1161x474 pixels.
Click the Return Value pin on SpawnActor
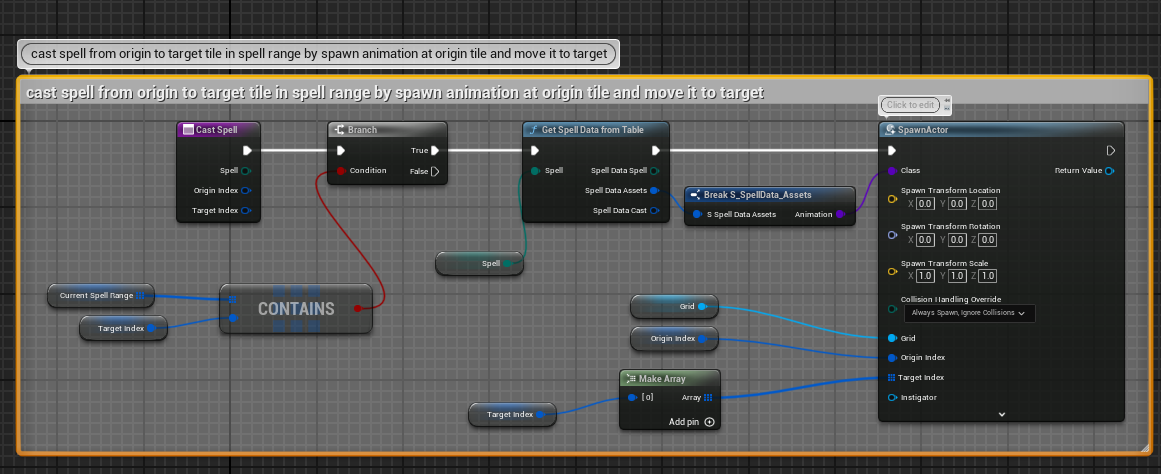[1109, 171]
